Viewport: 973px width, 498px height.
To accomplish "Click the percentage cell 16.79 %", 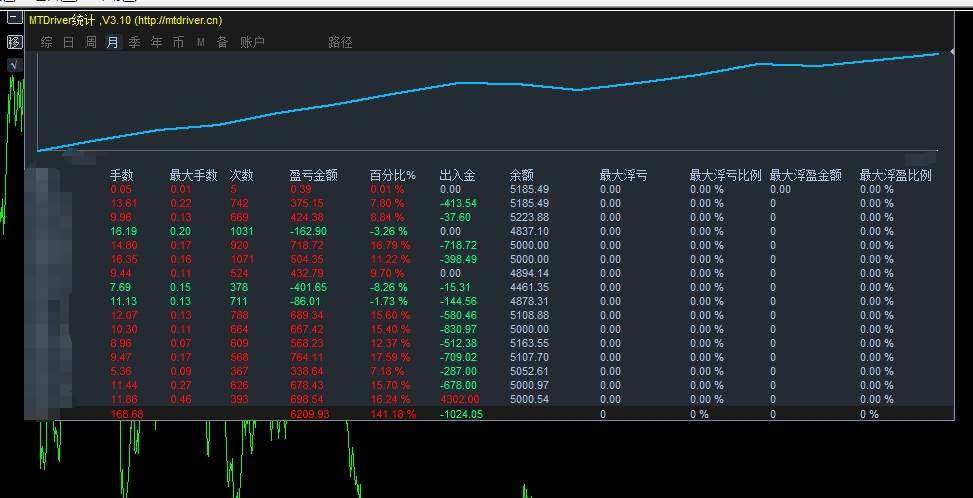I will 390,245.
